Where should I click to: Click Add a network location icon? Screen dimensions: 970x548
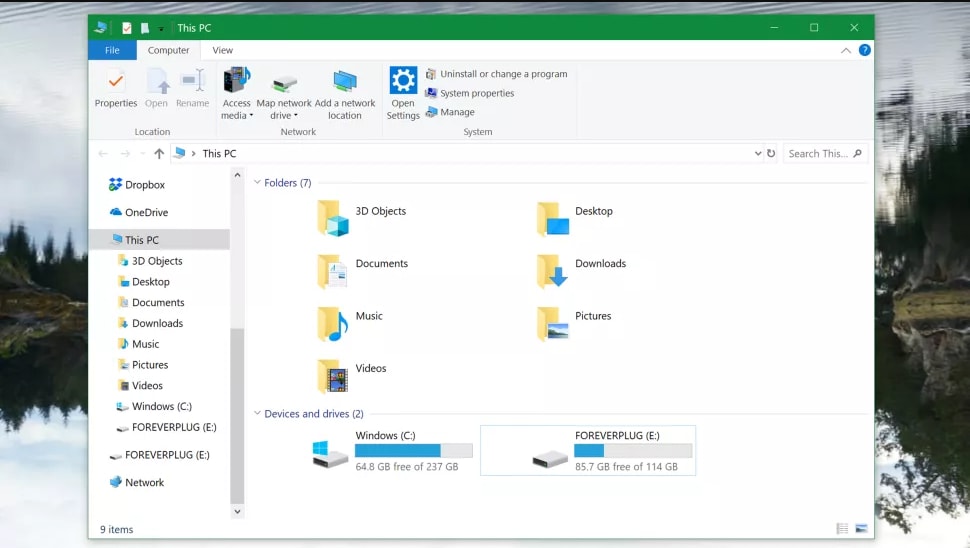tap(345, 82)
